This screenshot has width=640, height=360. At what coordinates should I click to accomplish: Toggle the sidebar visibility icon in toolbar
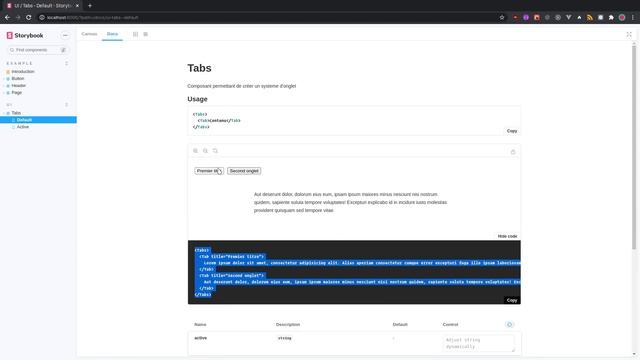pyautogui.click(x=136, y=34)
